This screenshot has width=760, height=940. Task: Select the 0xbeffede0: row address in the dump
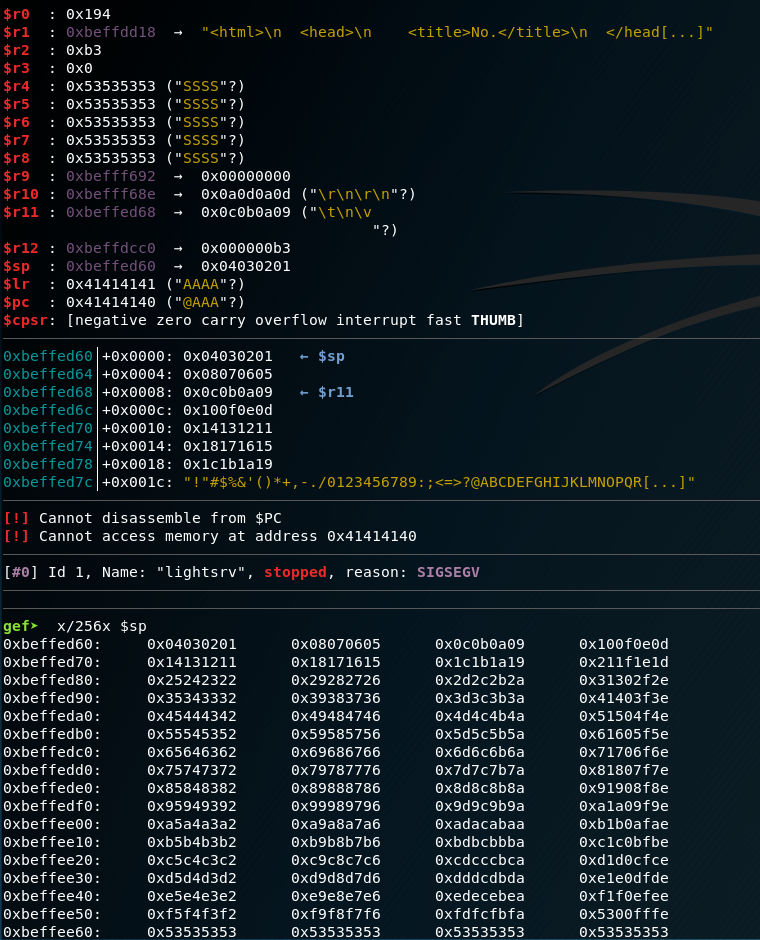[x=52, y=788]
